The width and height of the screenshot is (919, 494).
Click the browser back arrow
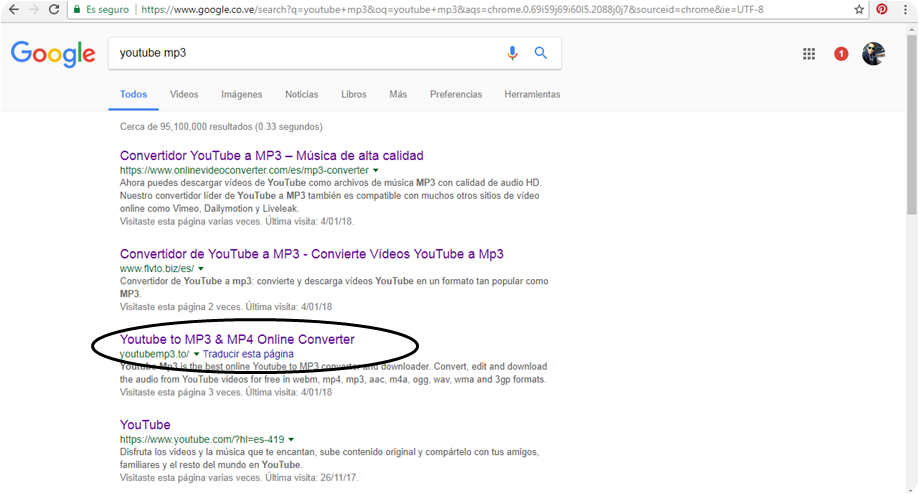click(13, 9)
